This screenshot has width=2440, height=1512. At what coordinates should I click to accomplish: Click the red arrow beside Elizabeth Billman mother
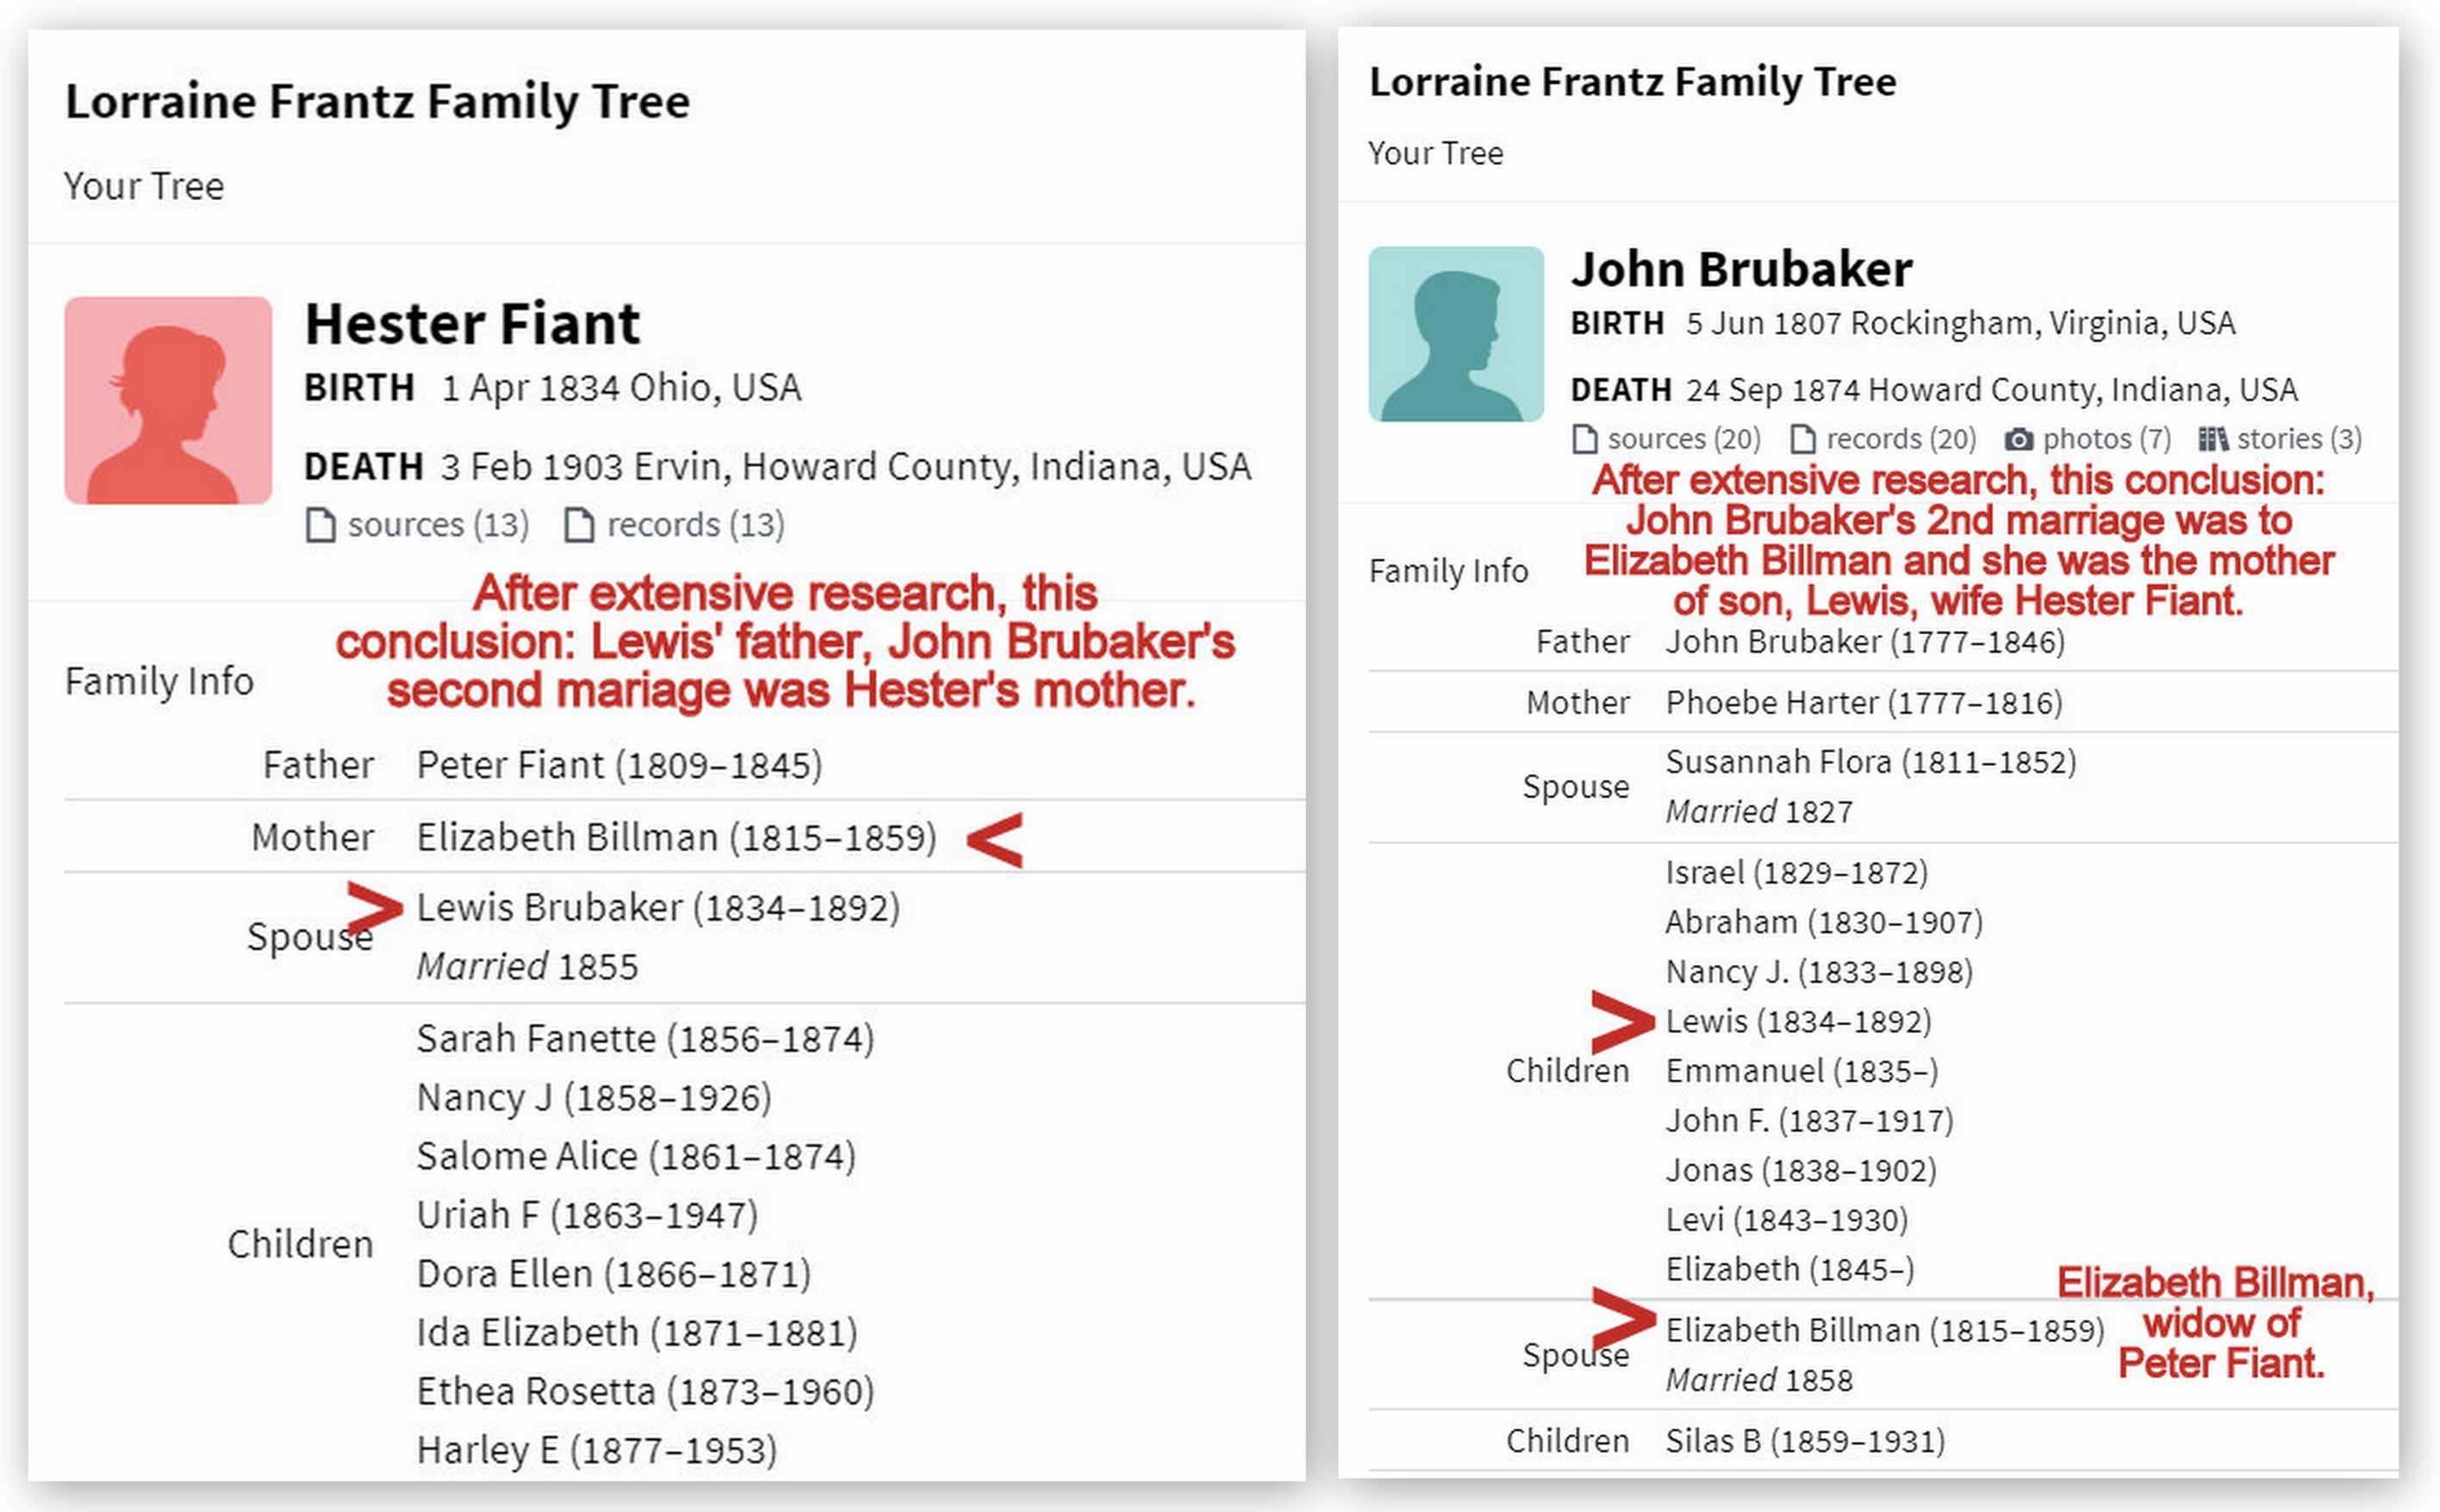click(x=995, y=839)
